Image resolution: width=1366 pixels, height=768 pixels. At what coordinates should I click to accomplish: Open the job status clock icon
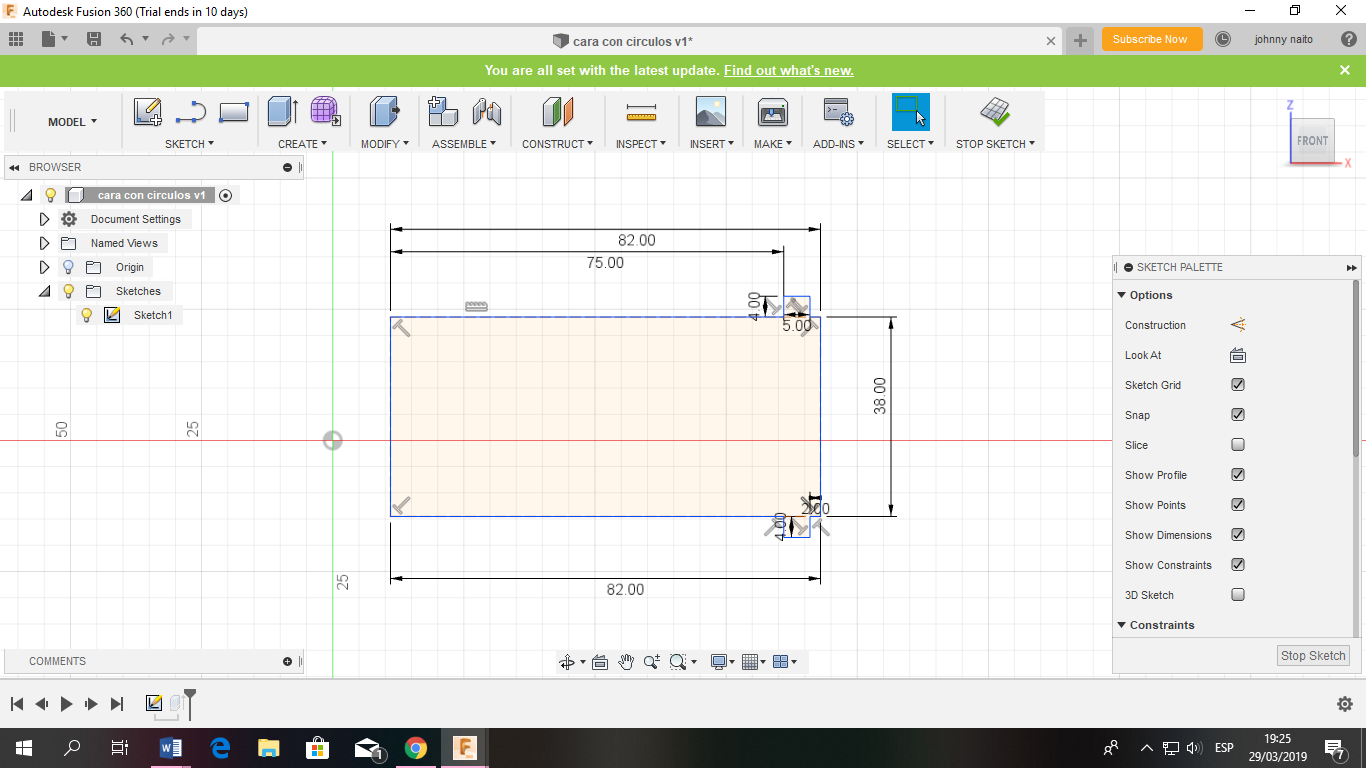(x=1223, y=39)
